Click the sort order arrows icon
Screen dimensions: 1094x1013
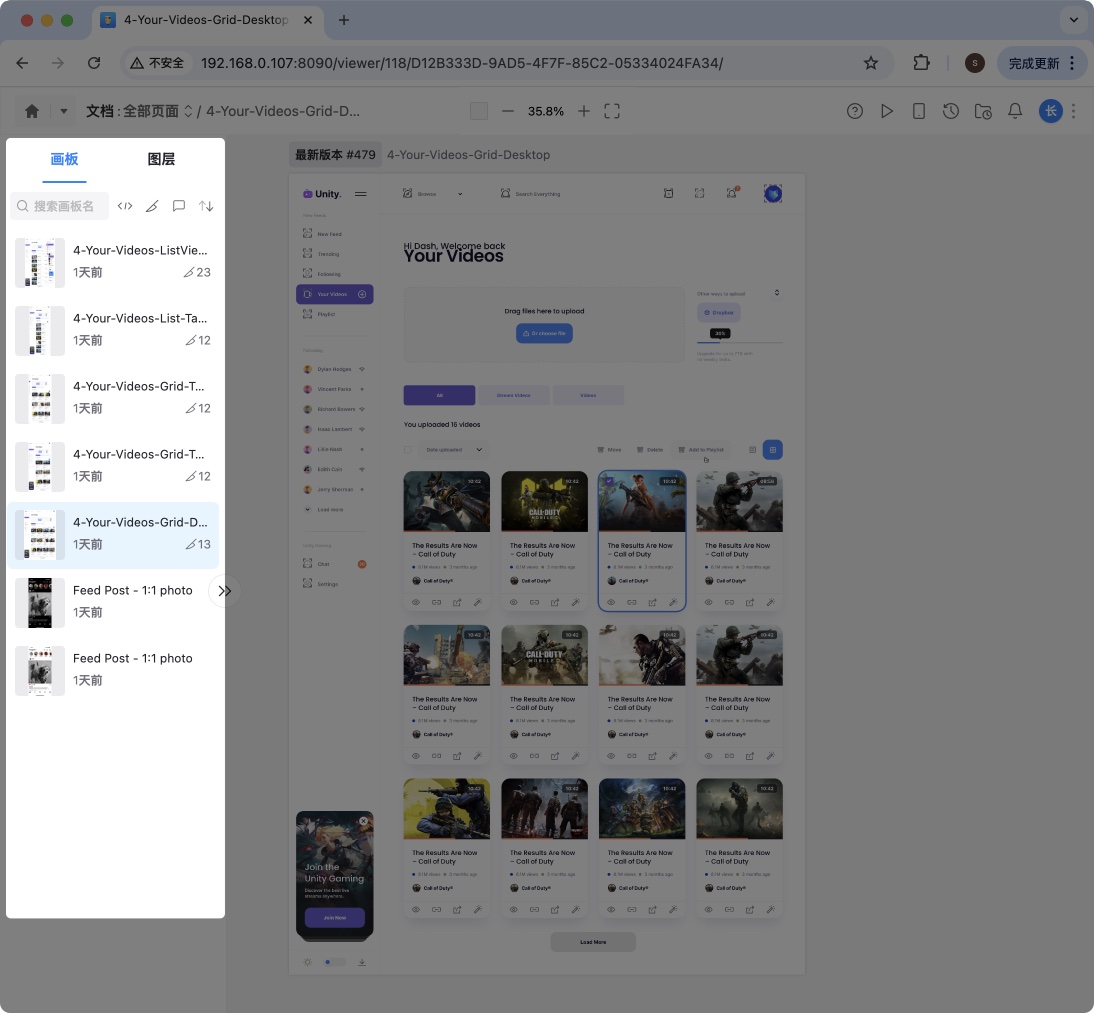tap(206, 206)
